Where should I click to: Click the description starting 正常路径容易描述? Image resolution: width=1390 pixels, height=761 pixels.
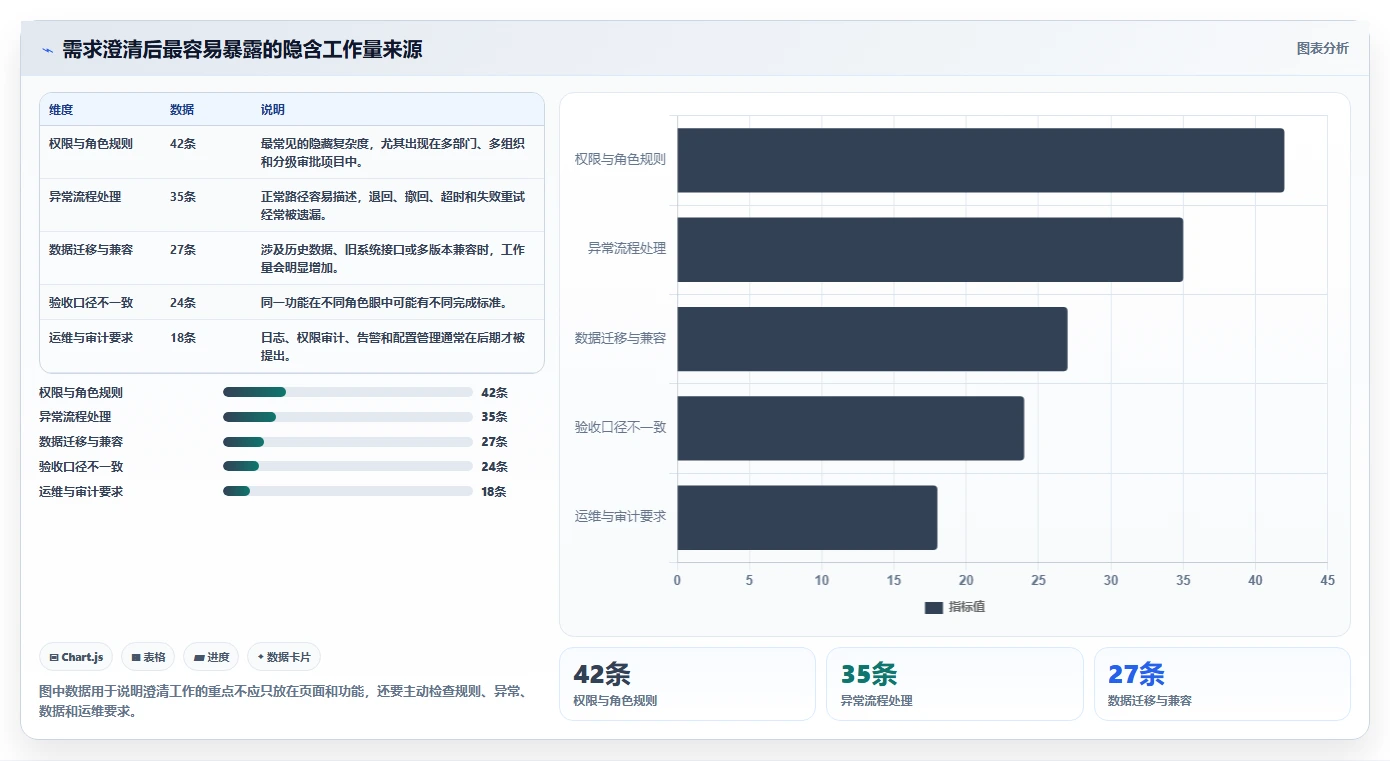[393, 206]
